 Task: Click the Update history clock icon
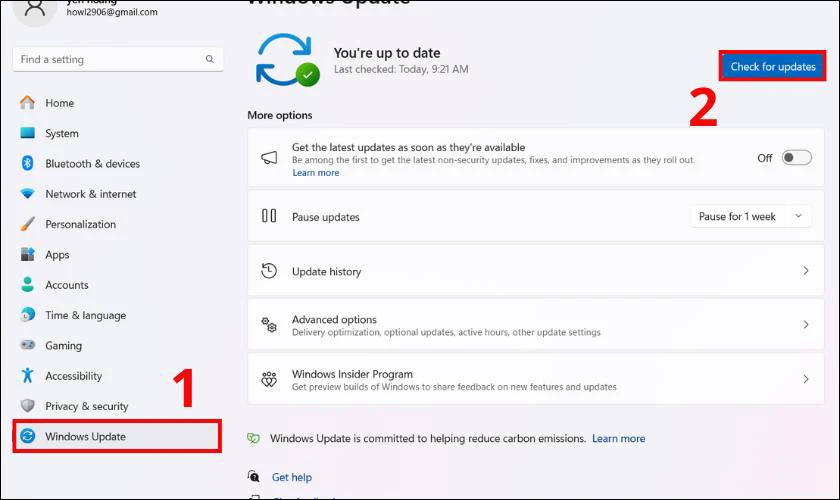coord(269,271)
